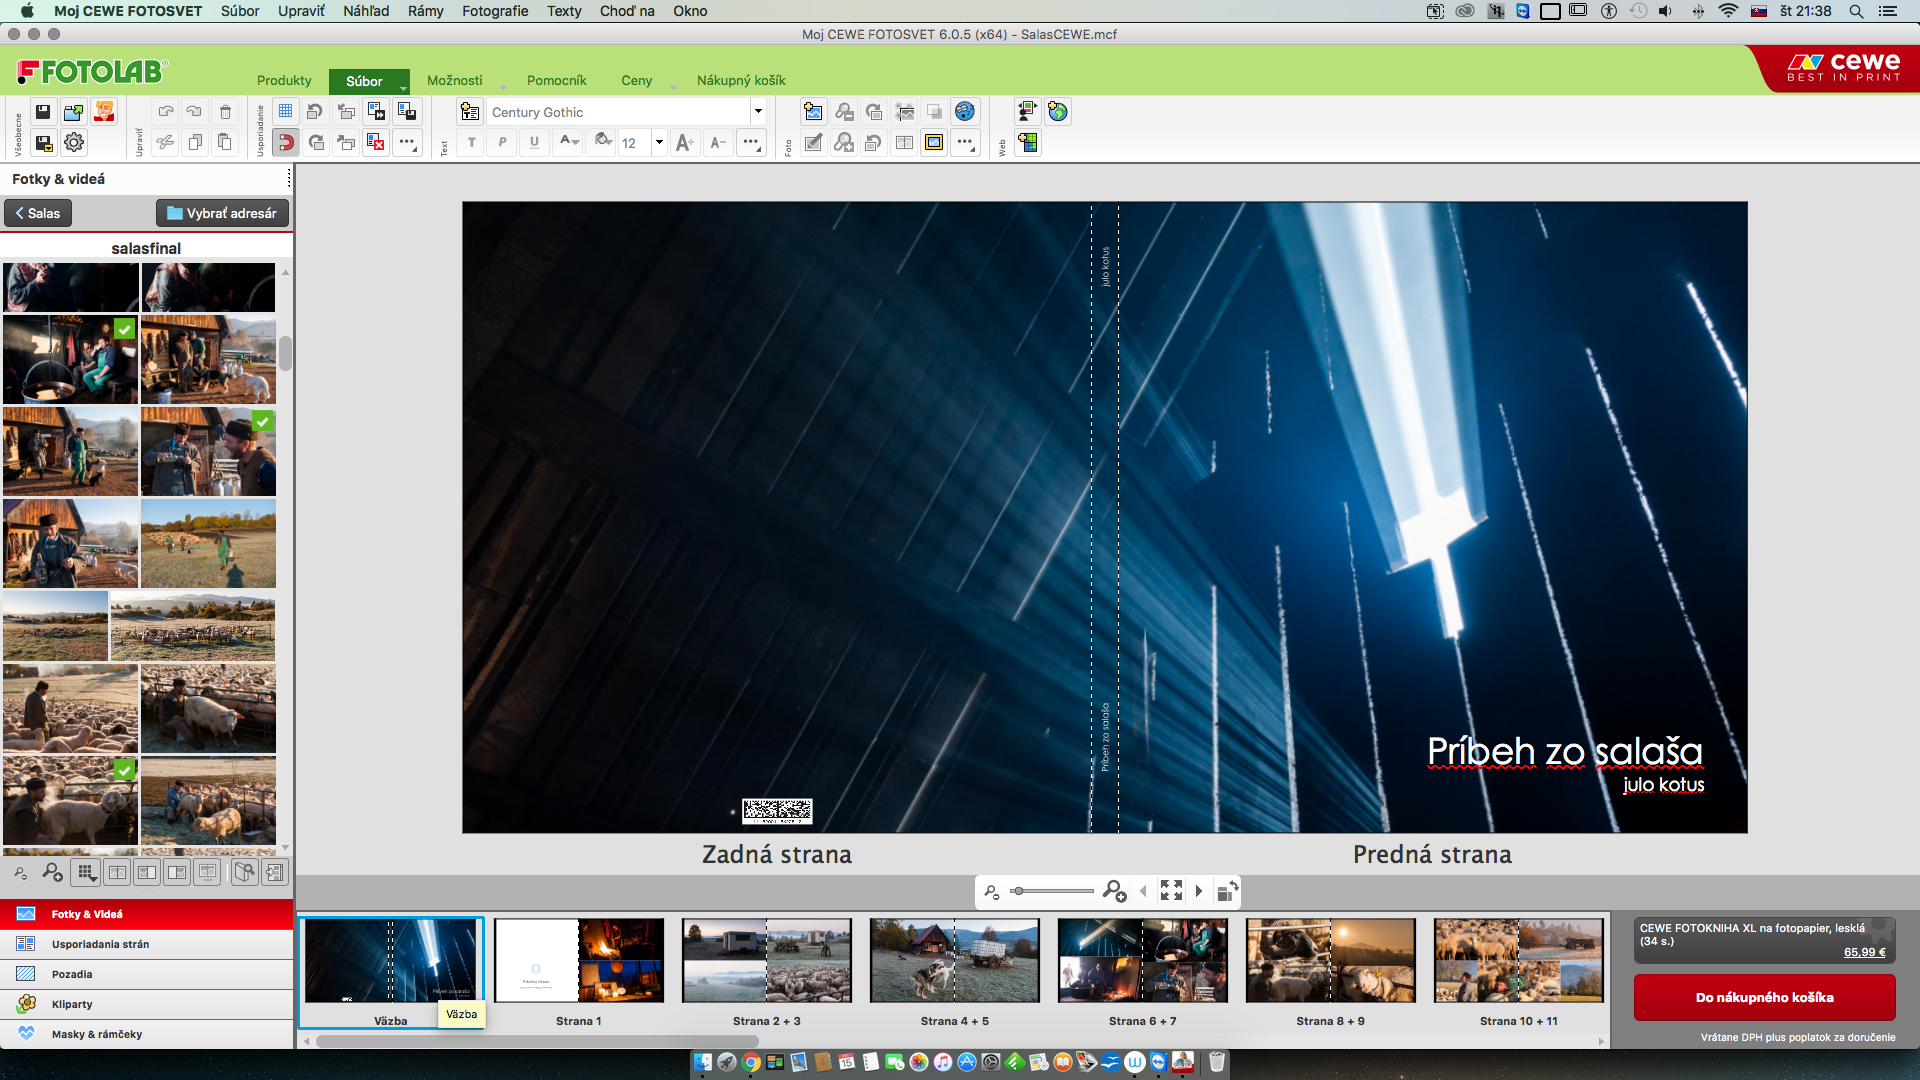Open settings gear in toolbar
The width and height of the screenshot is (1920, 1080).
point(74,143)
